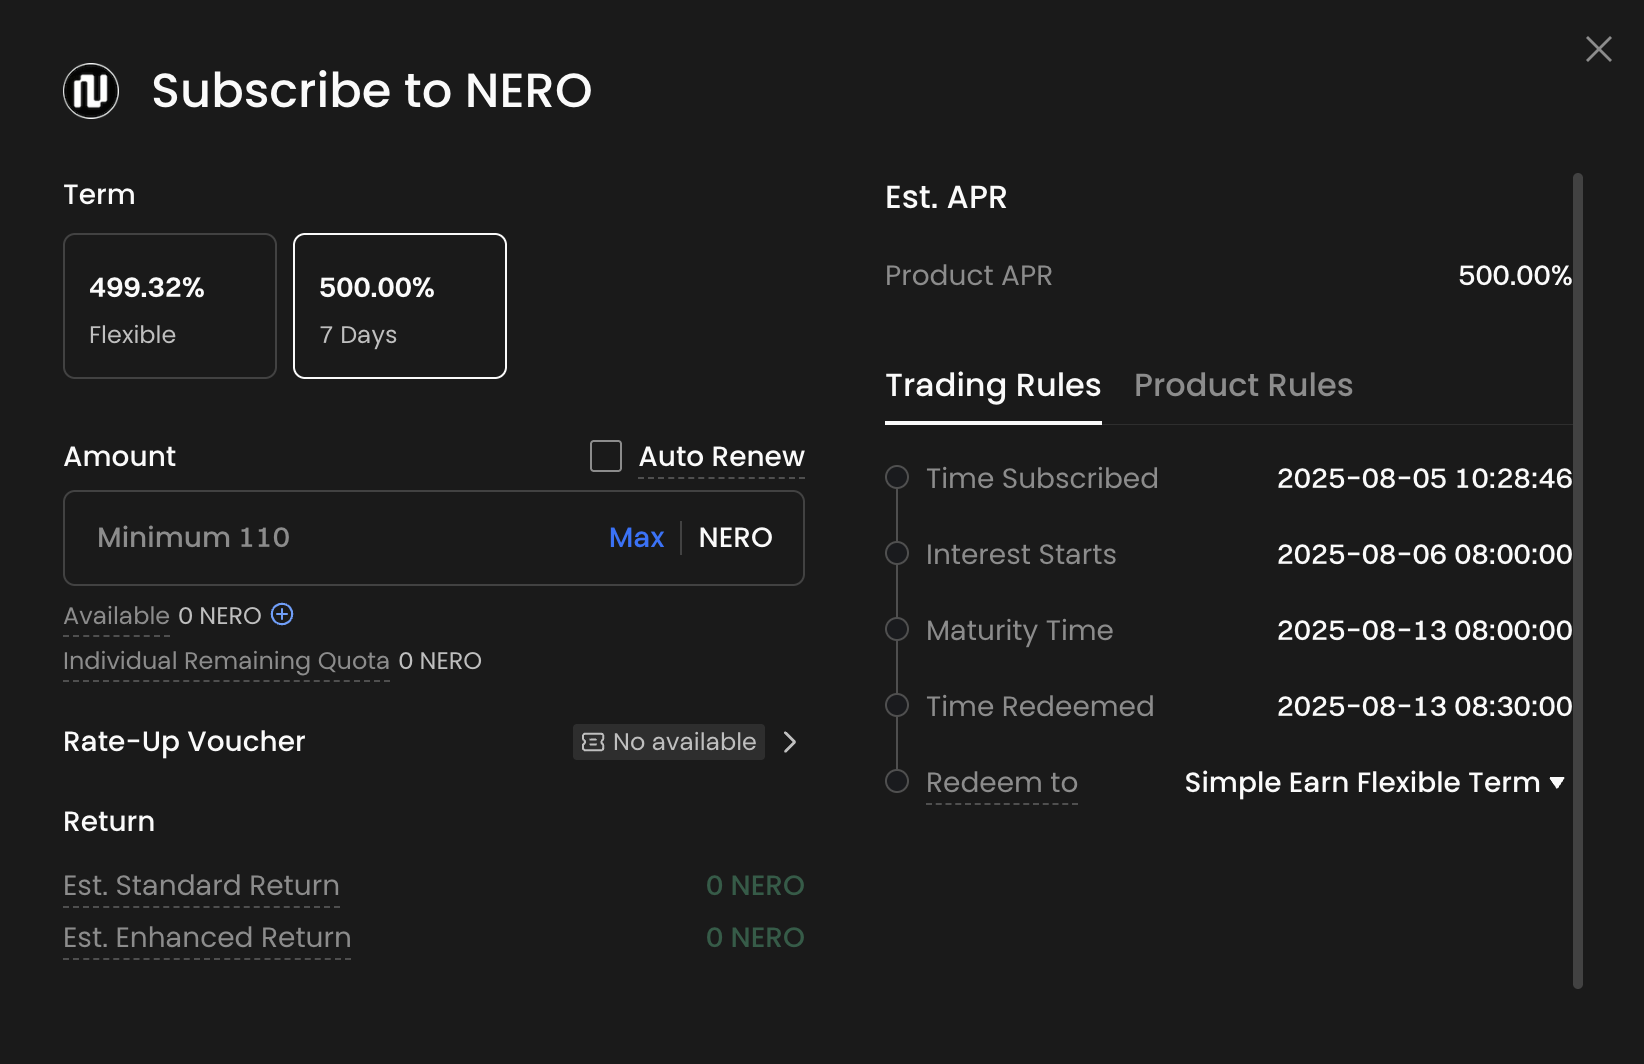Click the Maturity Time timeline marker
1644x1064 pixels.
click(x=897, y=629)
